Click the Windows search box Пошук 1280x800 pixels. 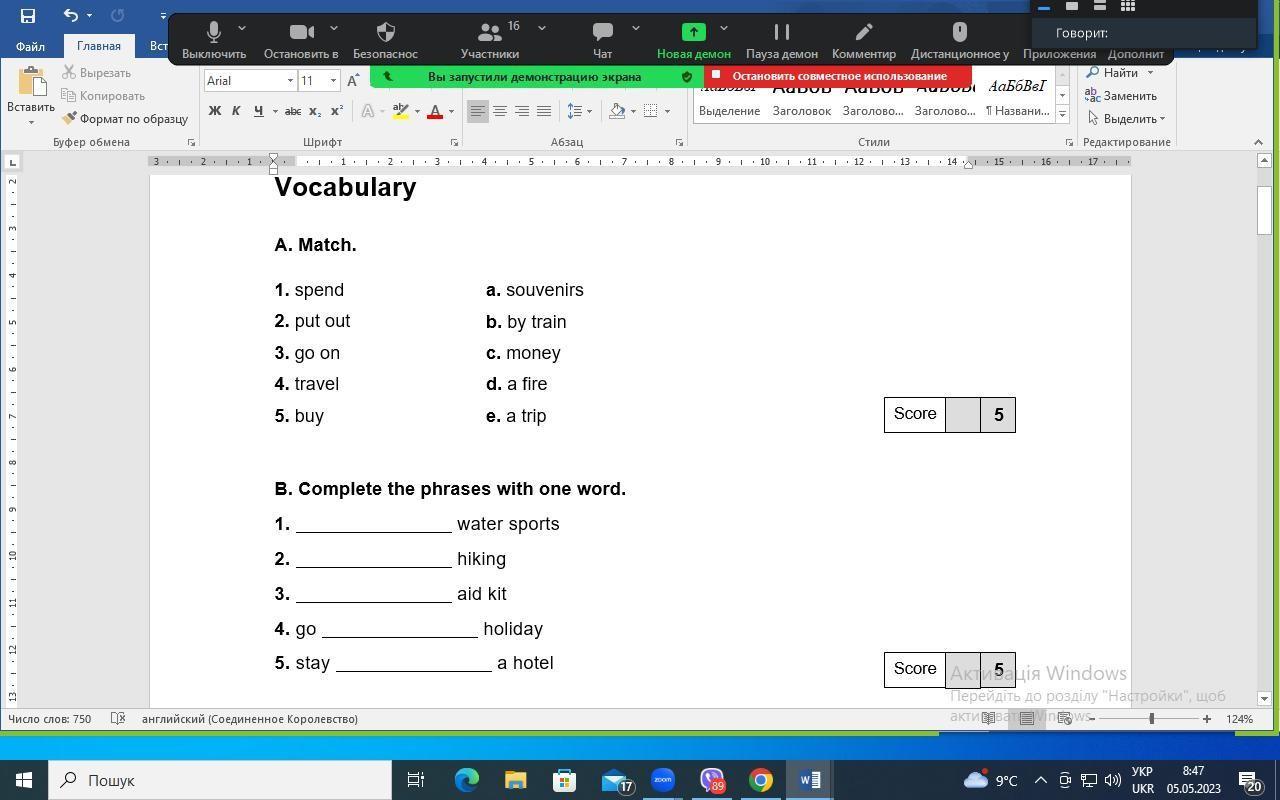220,780
